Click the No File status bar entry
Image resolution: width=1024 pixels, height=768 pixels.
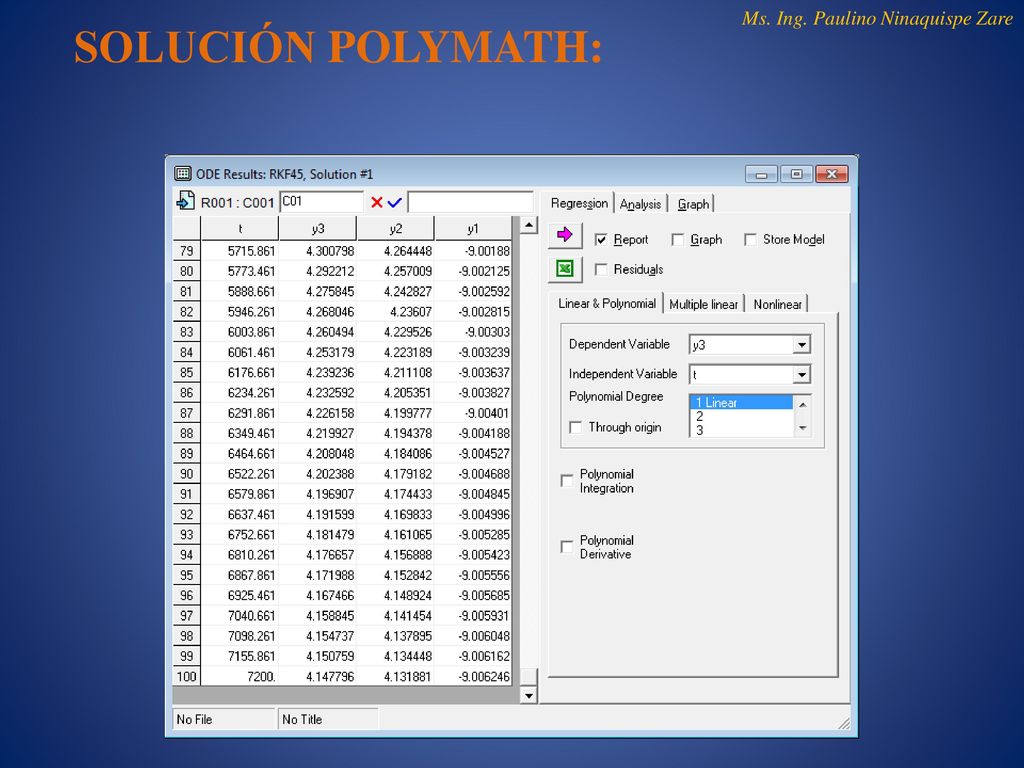224,719
